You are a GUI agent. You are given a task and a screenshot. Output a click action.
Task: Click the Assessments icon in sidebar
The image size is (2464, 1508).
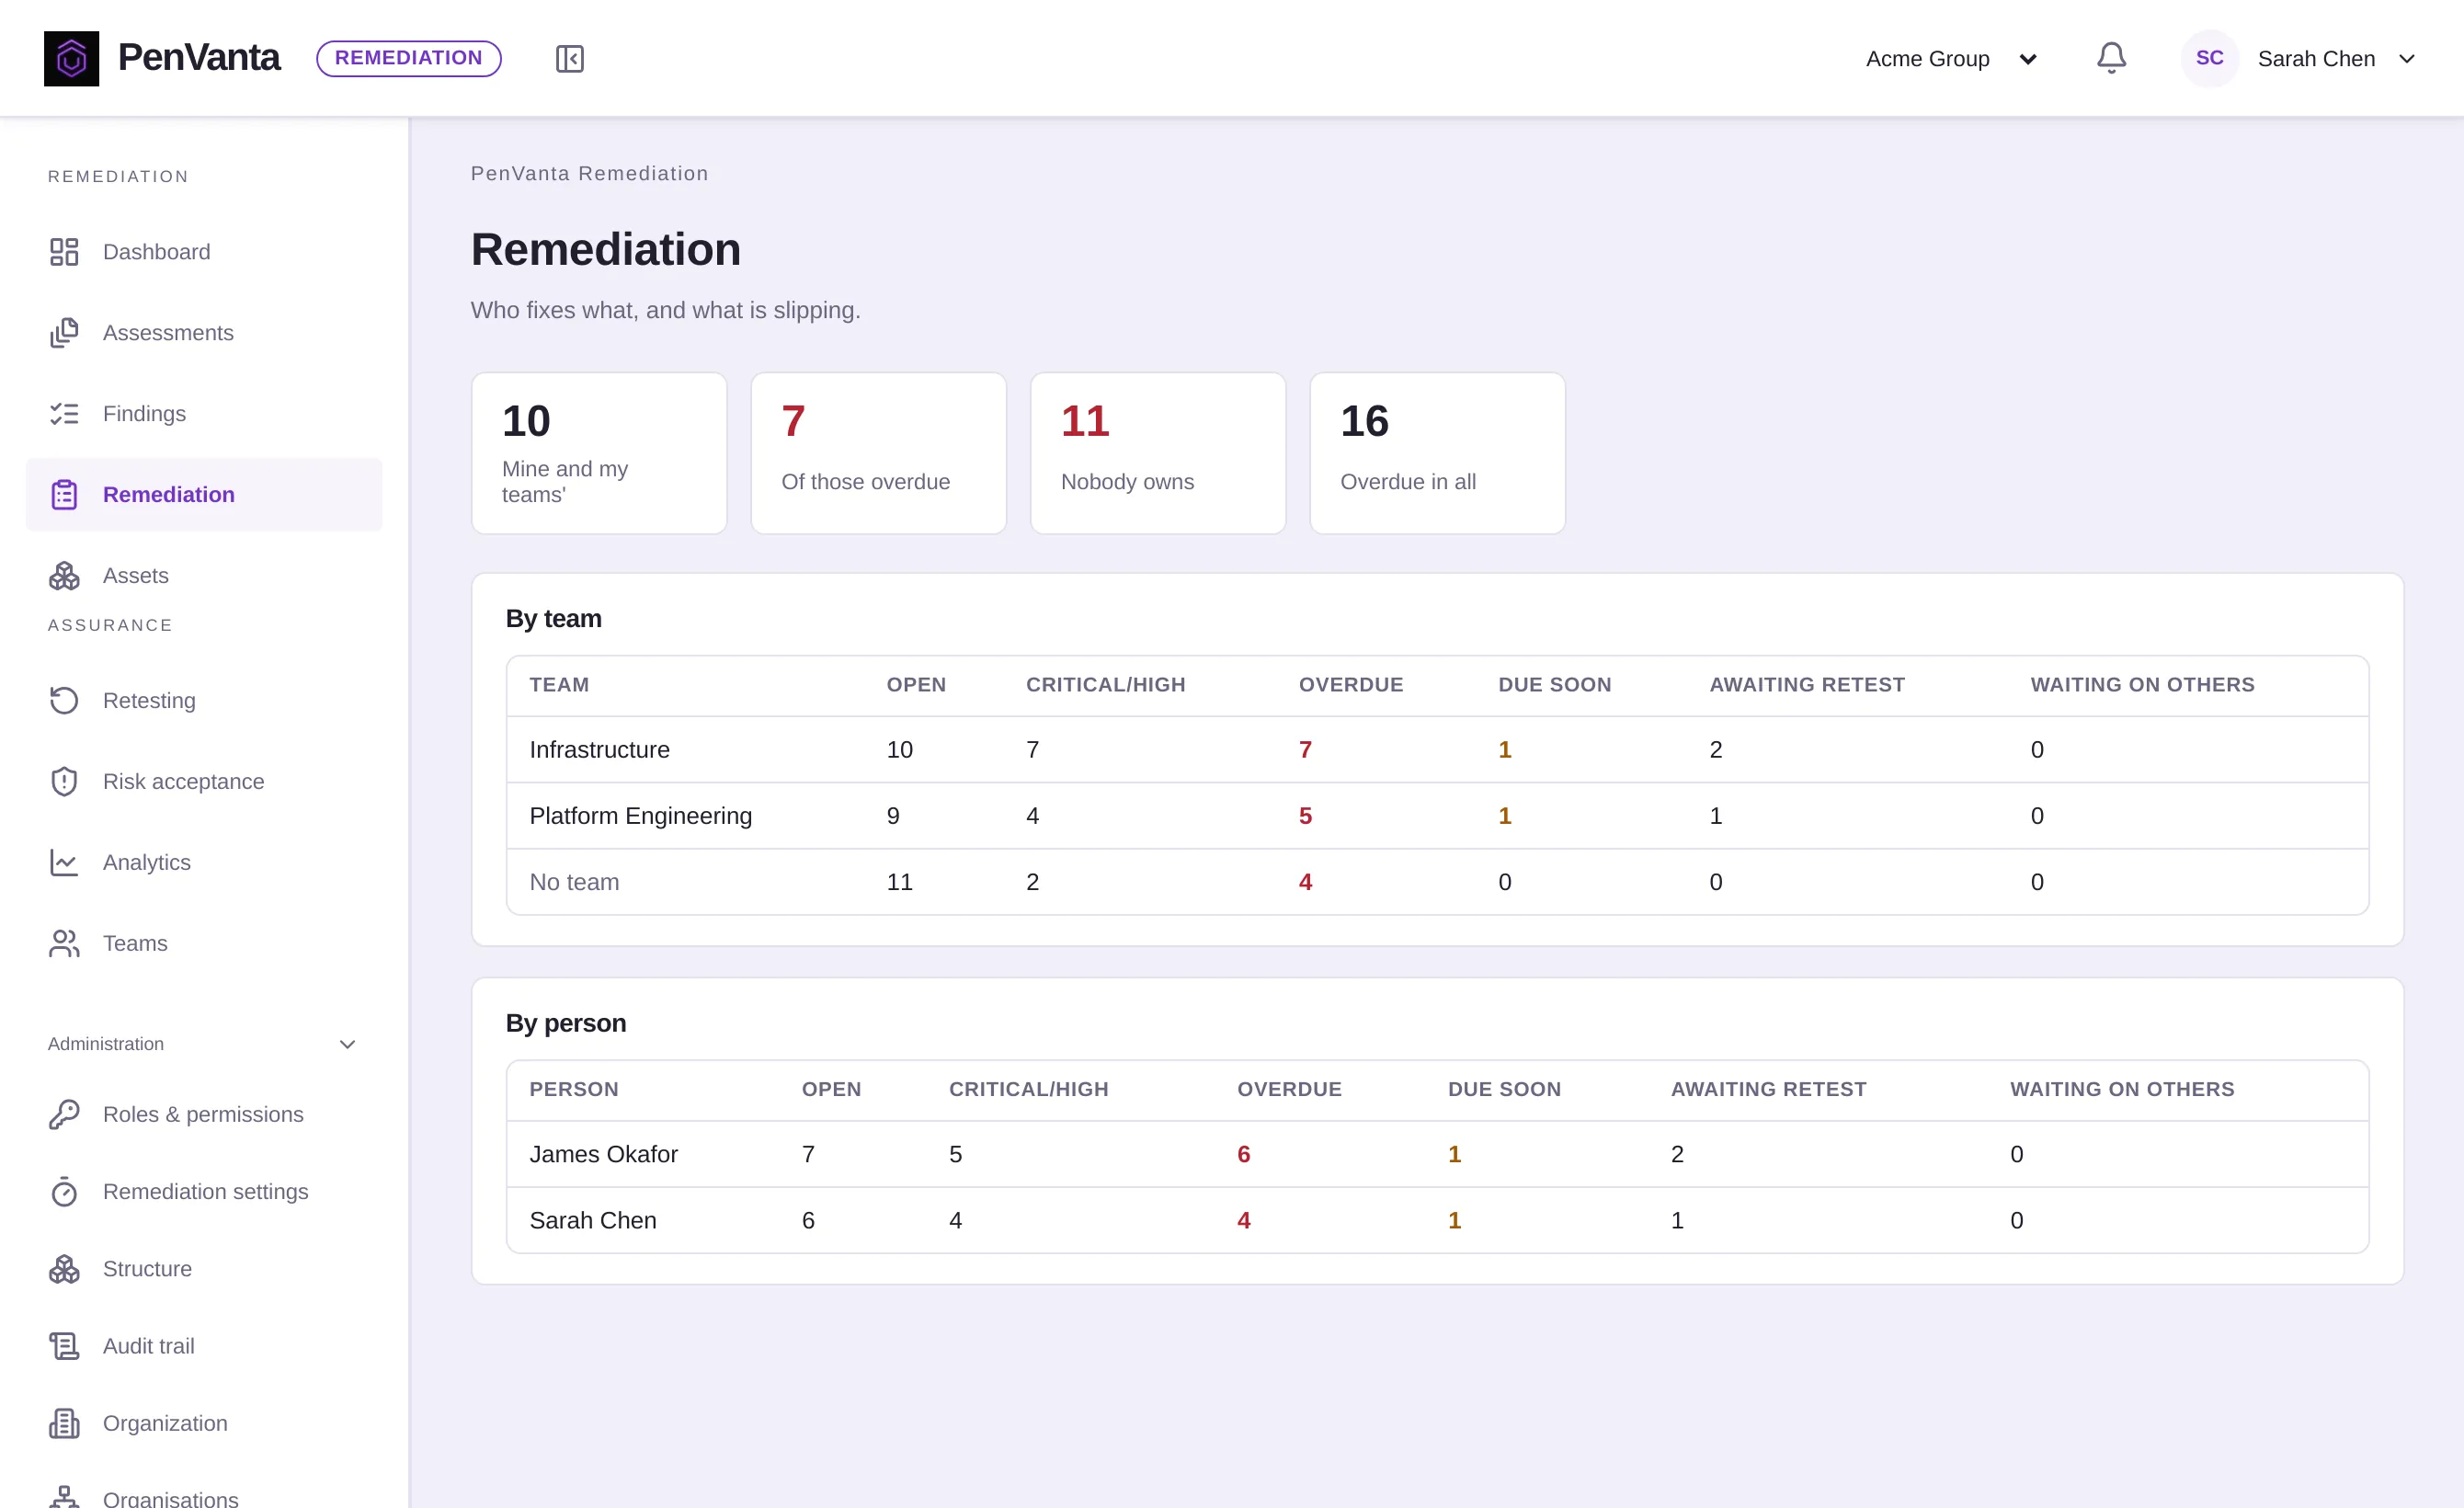[x=64, y=333]
